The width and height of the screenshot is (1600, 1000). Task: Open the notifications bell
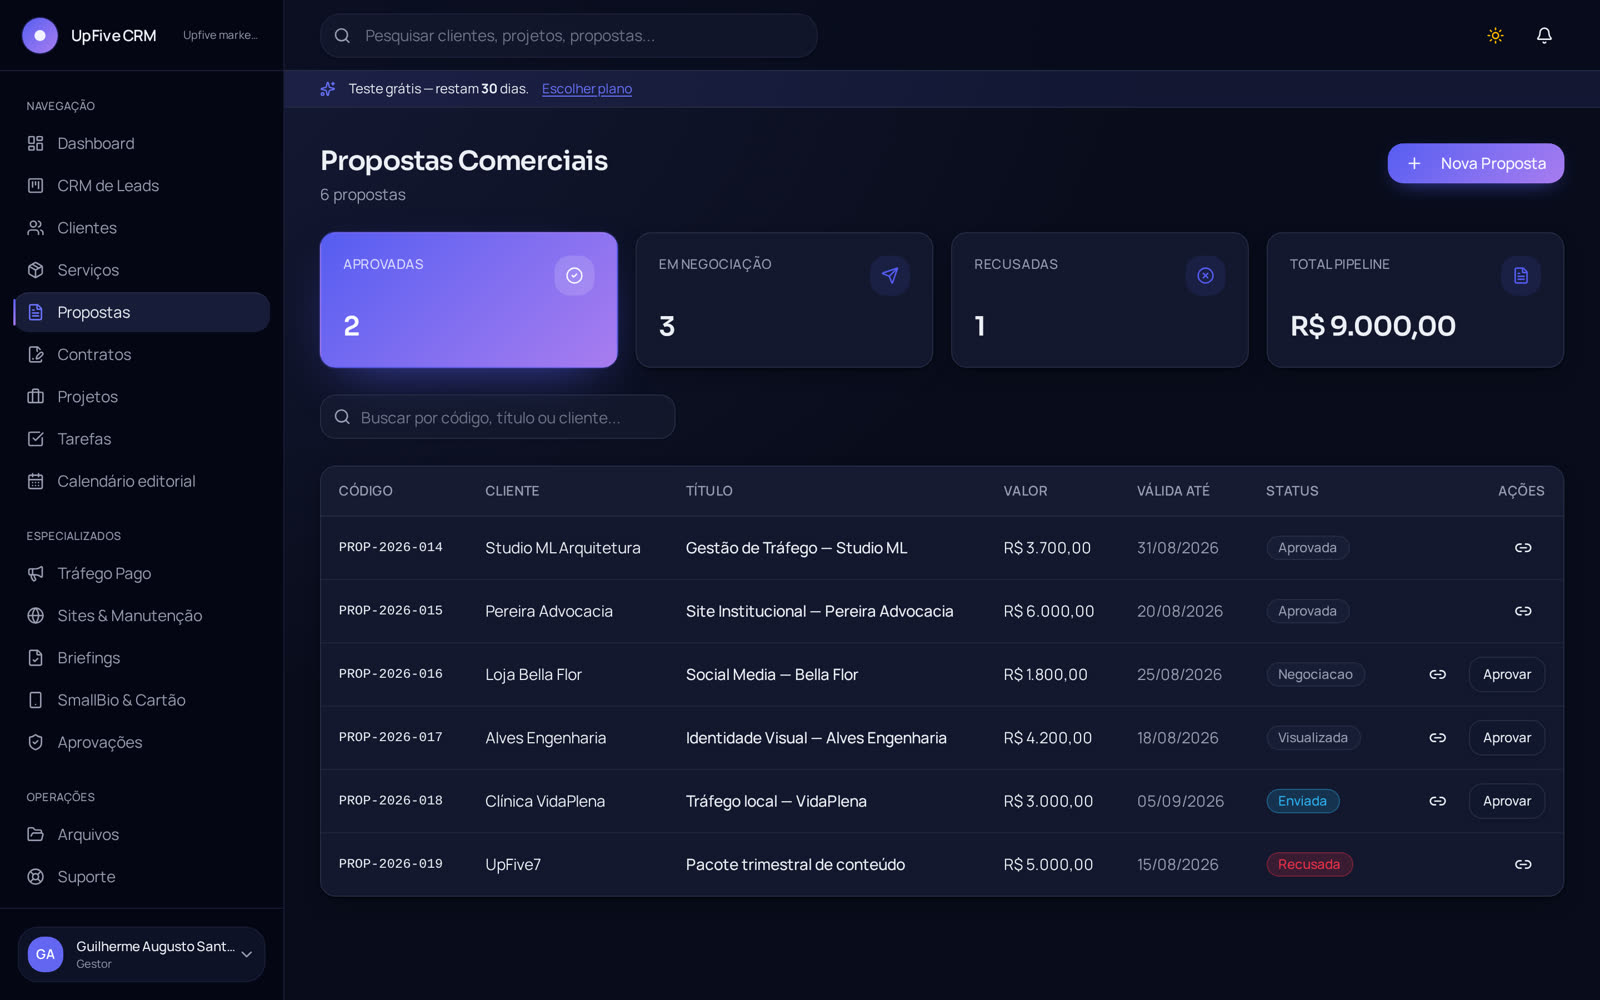[1544, 35]
